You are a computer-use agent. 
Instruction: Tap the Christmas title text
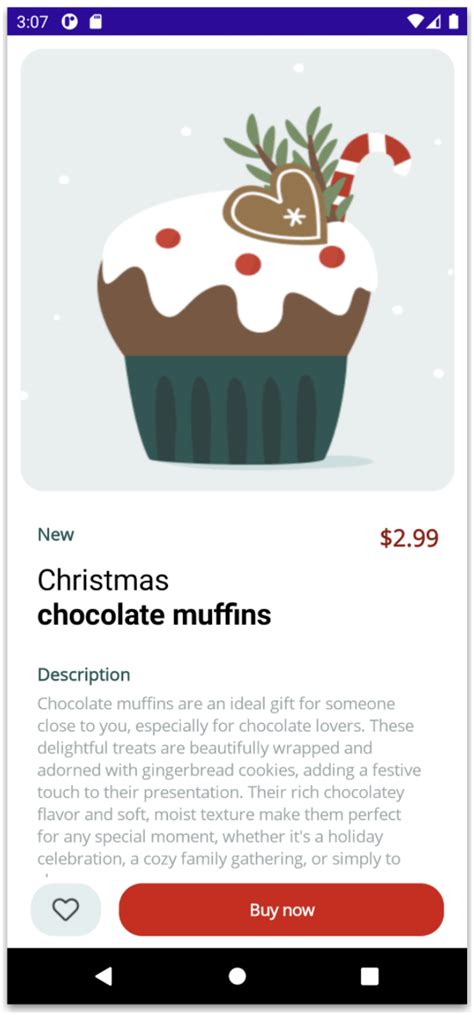[x=103, y=580]
